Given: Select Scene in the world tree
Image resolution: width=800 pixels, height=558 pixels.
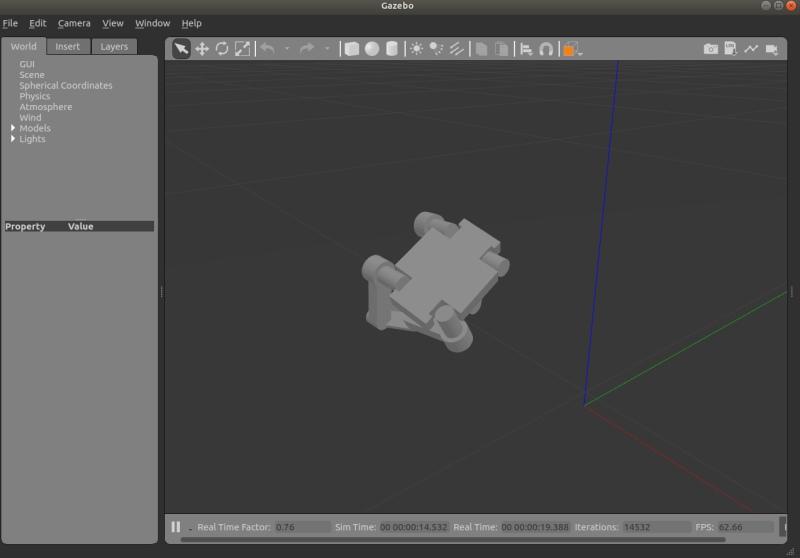Looking at the screenshot, I should [32, 75].
